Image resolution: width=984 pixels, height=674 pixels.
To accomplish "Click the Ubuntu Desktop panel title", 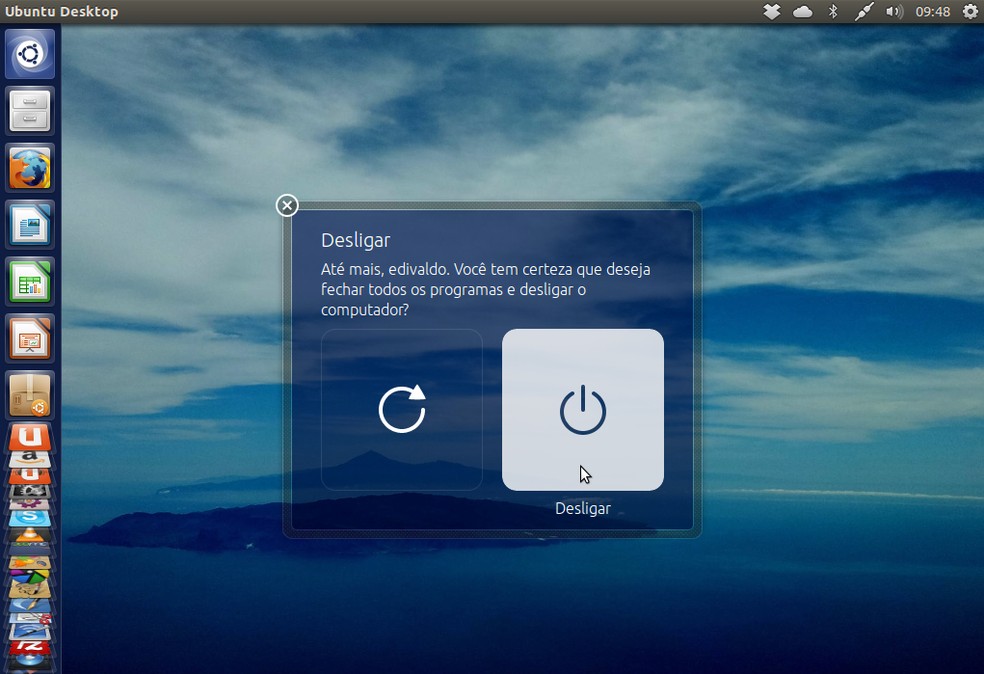I will point(62,11).
